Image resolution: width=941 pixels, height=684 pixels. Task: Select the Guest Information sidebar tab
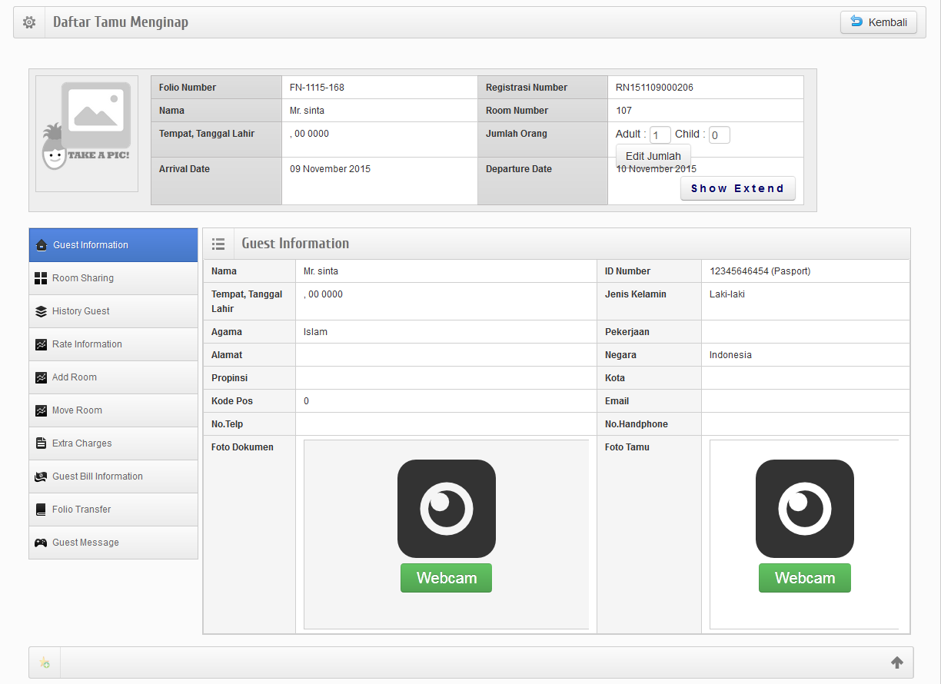coord(113,245)
